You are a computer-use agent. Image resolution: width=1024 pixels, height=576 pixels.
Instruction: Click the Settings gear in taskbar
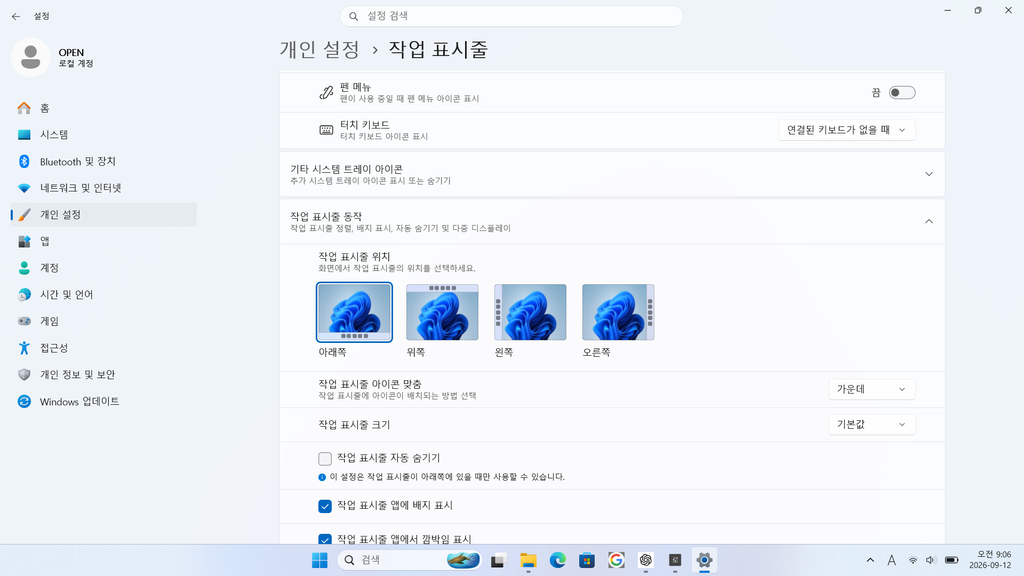point(704,560)
